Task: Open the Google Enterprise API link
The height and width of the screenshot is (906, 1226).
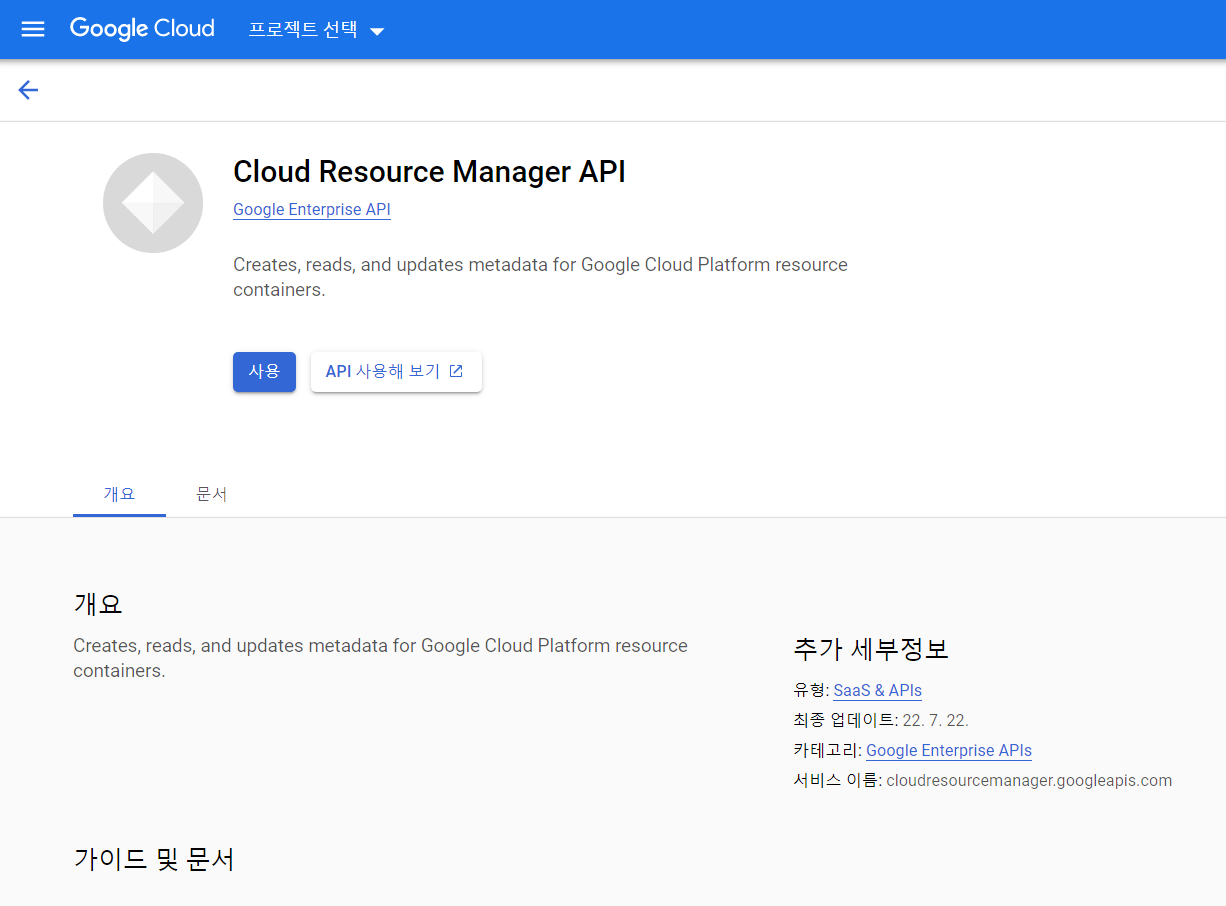Action: pyautogui.click(x=312, y=210)
